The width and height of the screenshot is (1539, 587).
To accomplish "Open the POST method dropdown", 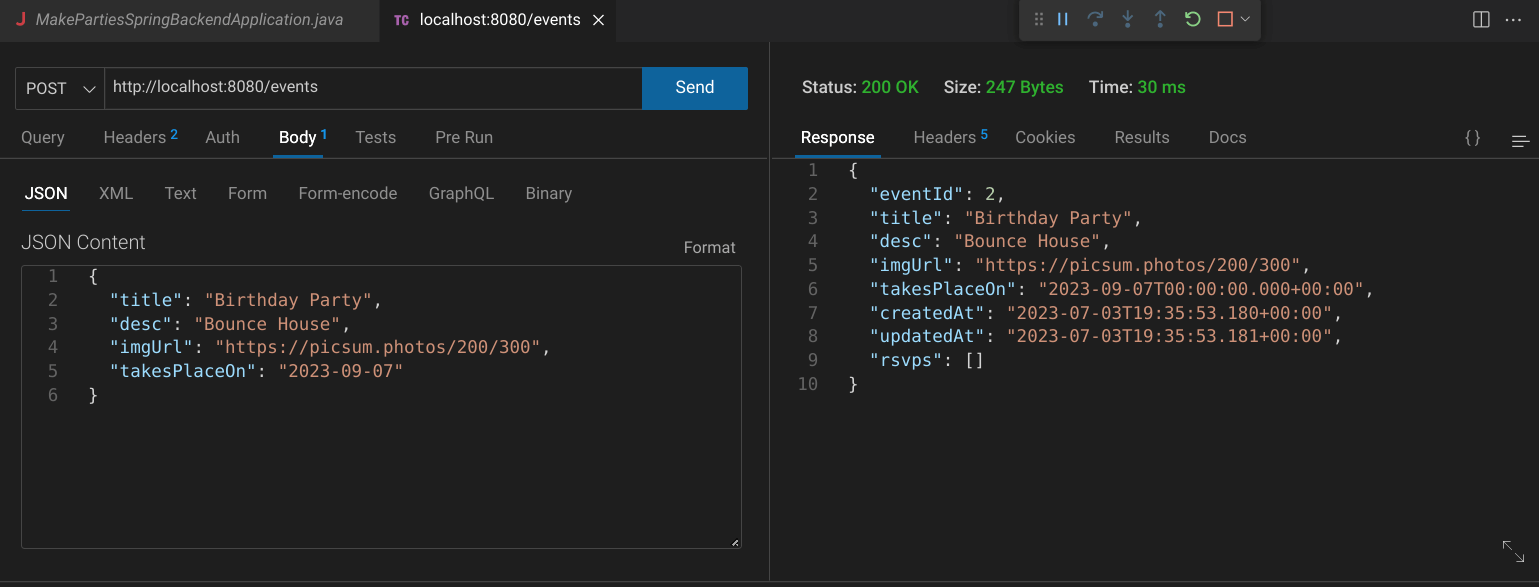I will point(60,88).
